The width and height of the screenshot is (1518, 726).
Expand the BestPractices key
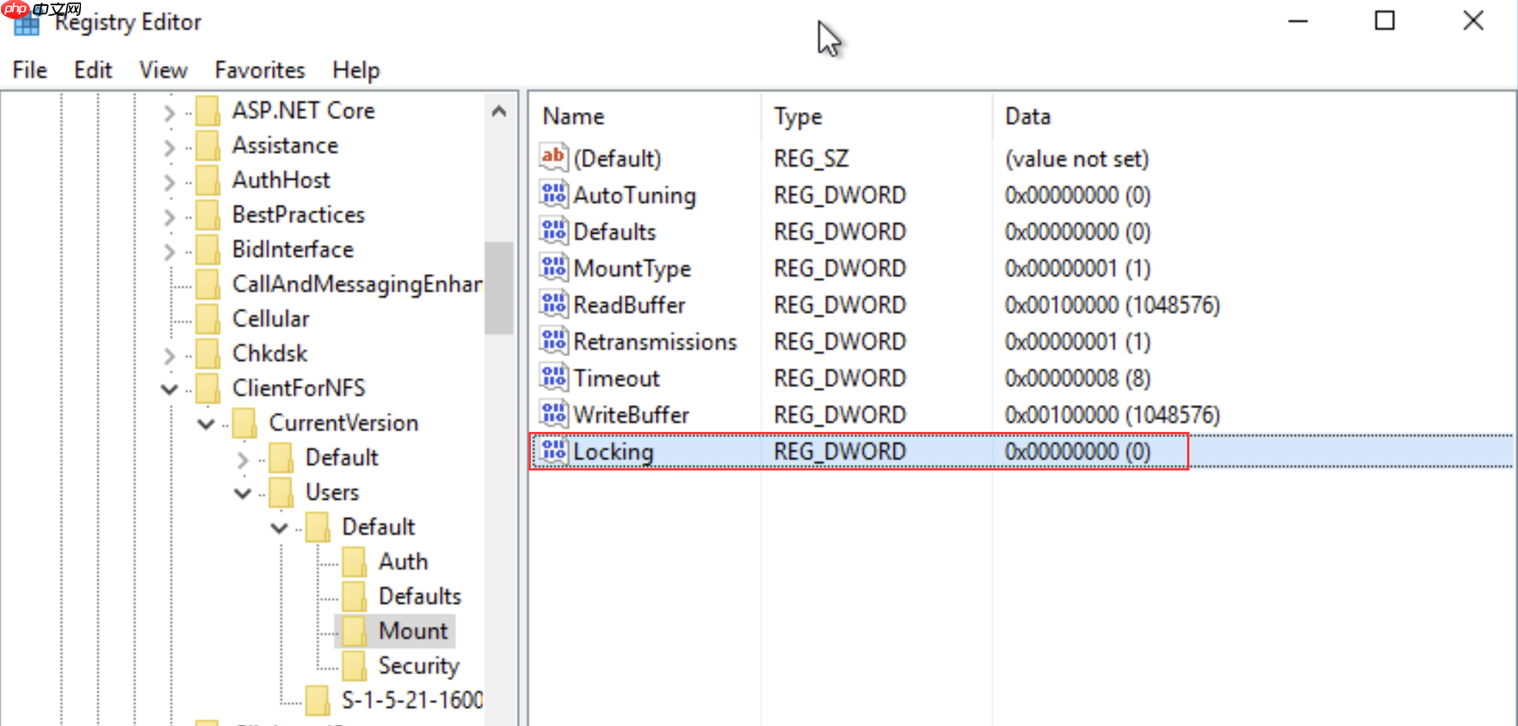click(x=170, y=217)
